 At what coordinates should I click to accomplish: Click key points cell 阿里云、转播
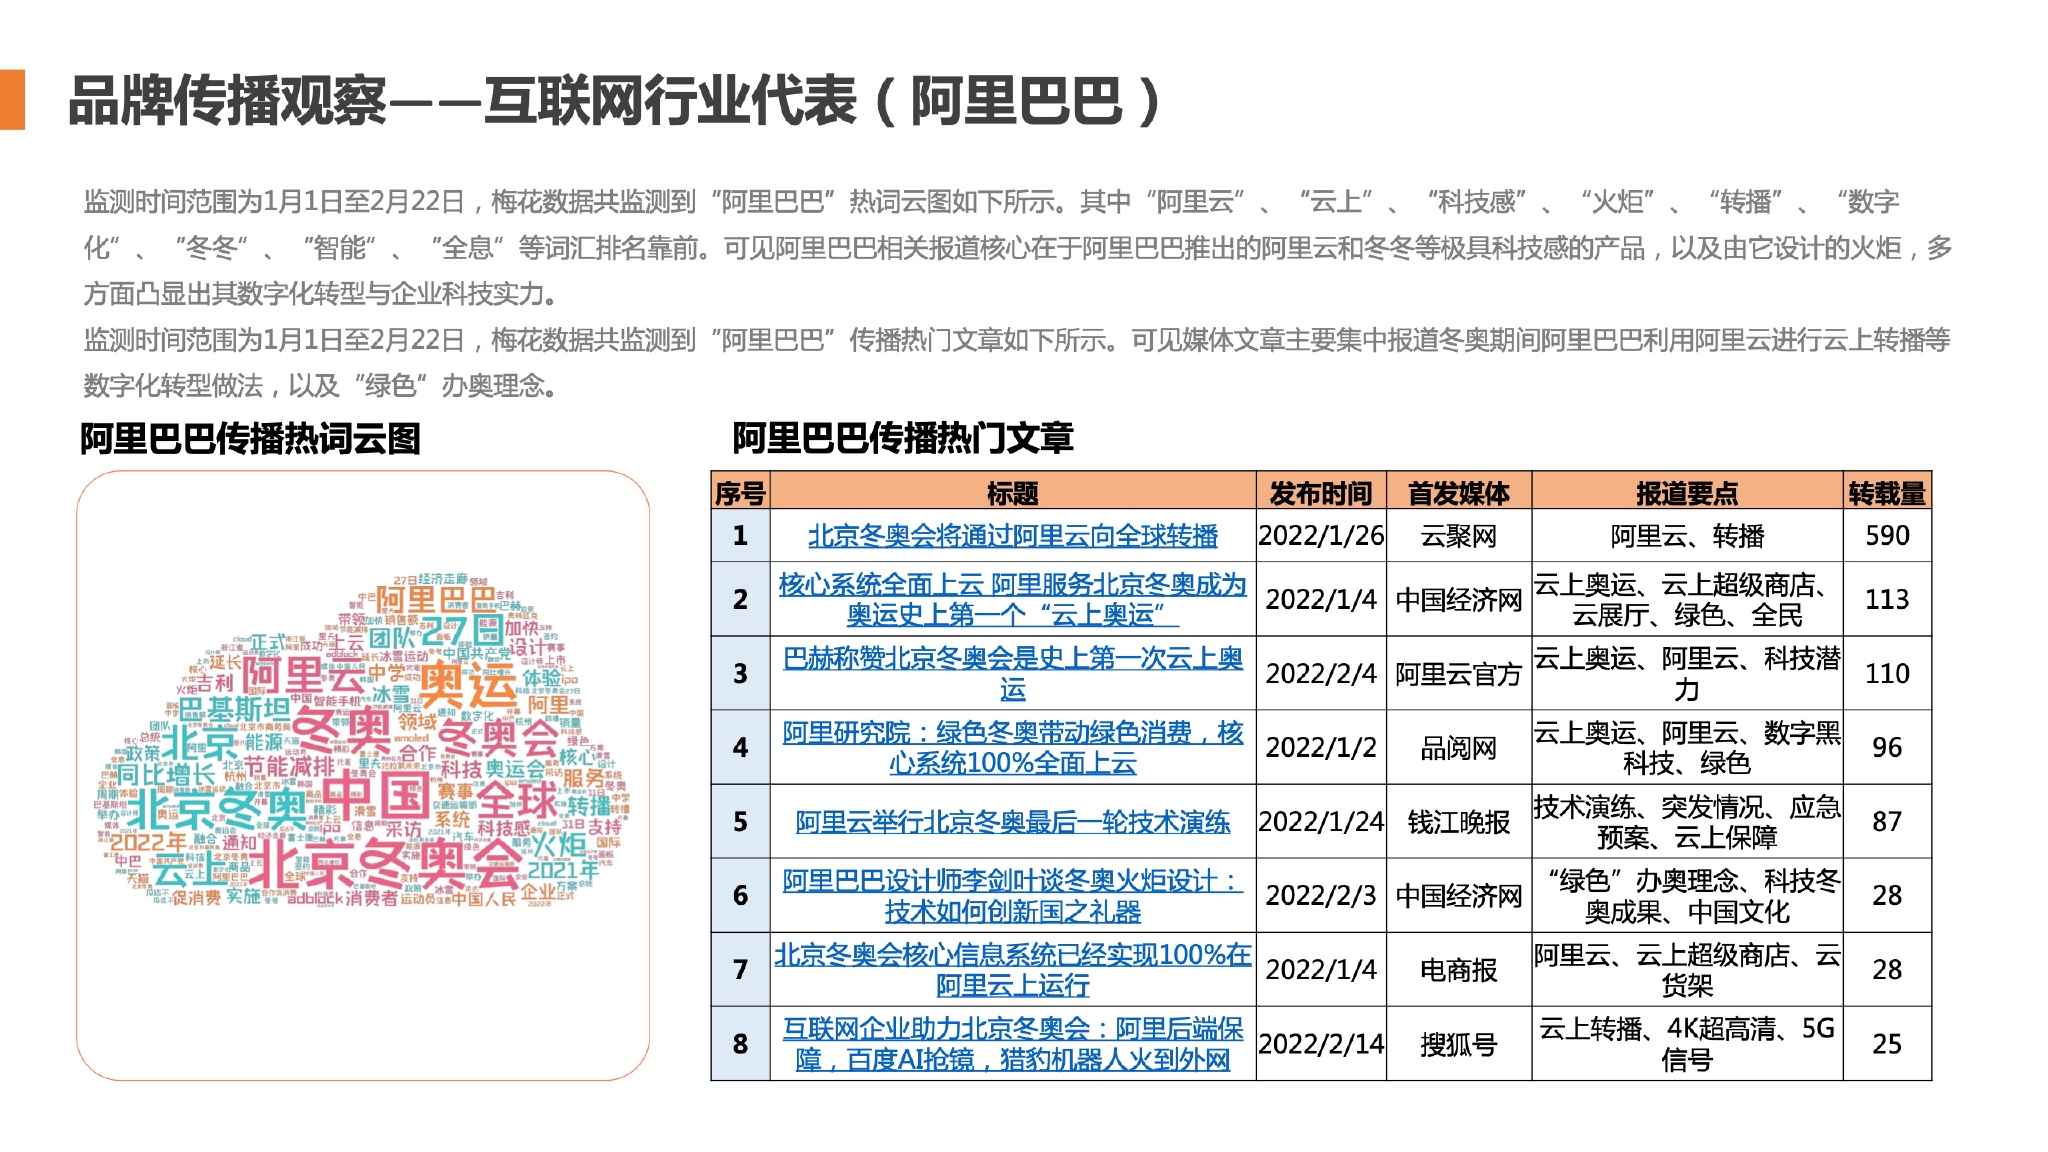tap(1687, 536)
